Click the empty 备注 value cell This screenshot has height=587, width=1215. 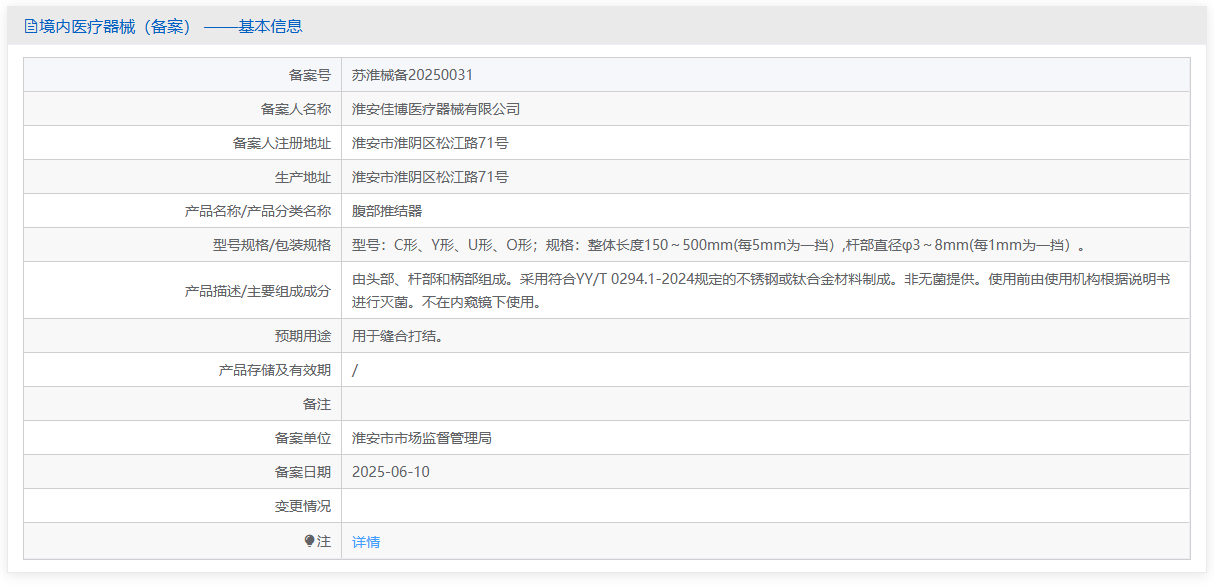coord(765,404)
